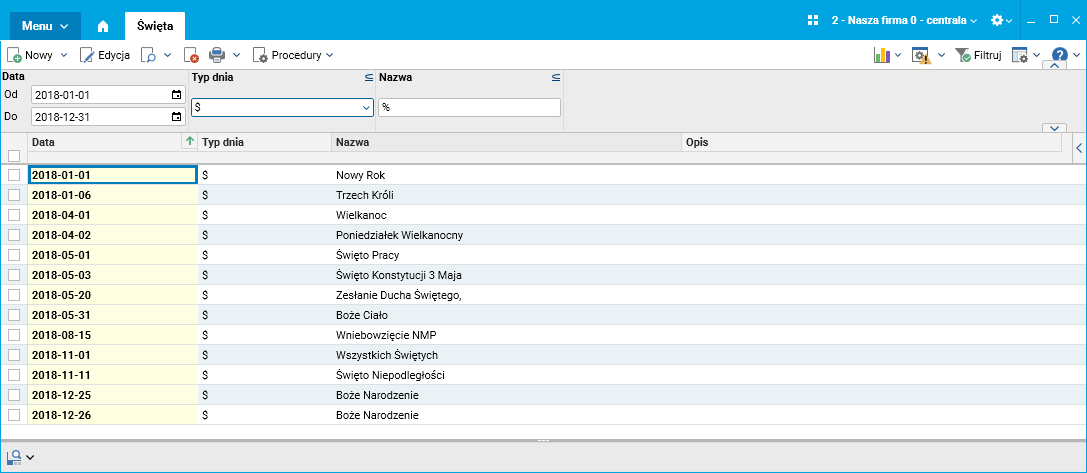The image size is (1087, 473).
Task: Check the row for Boże Ciało
Action: [14, 315]
